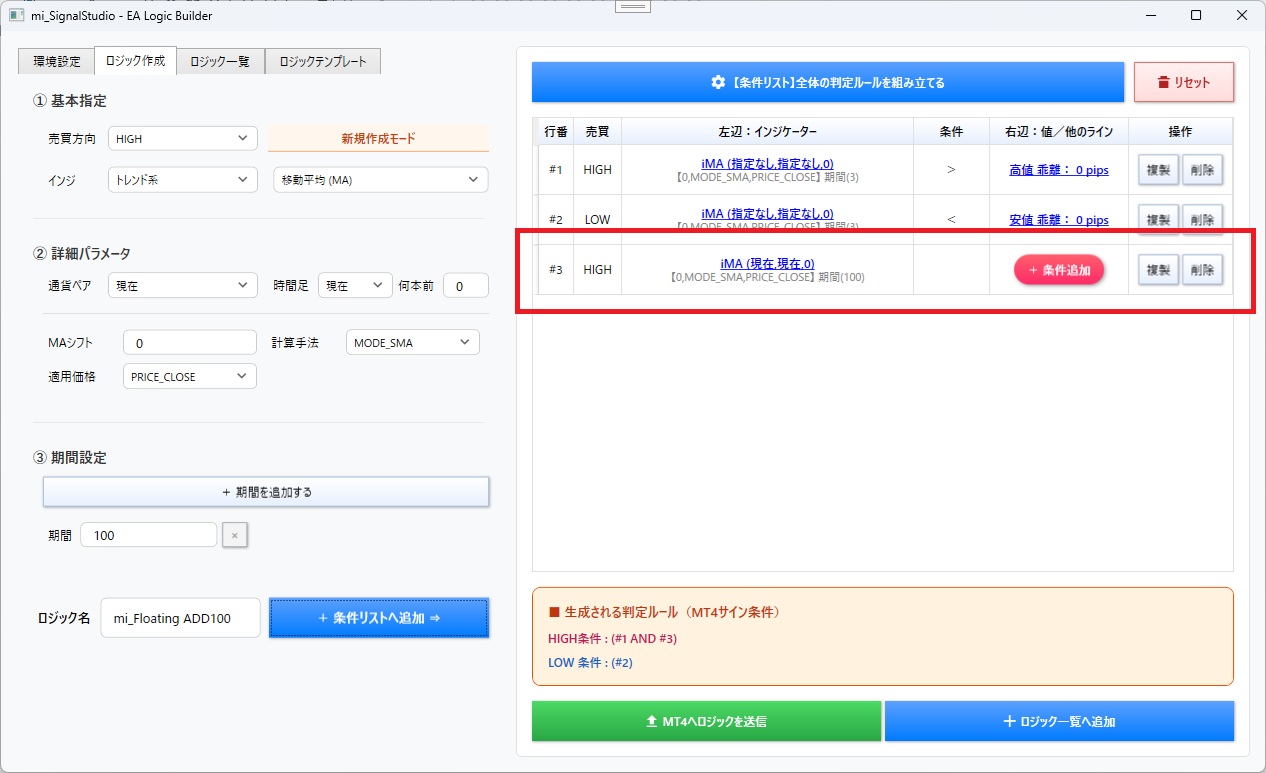The image size is (1266, 773).
Task: Open the 高値 乖離: 0 pips link
Action: click(x=1059, y=170)
